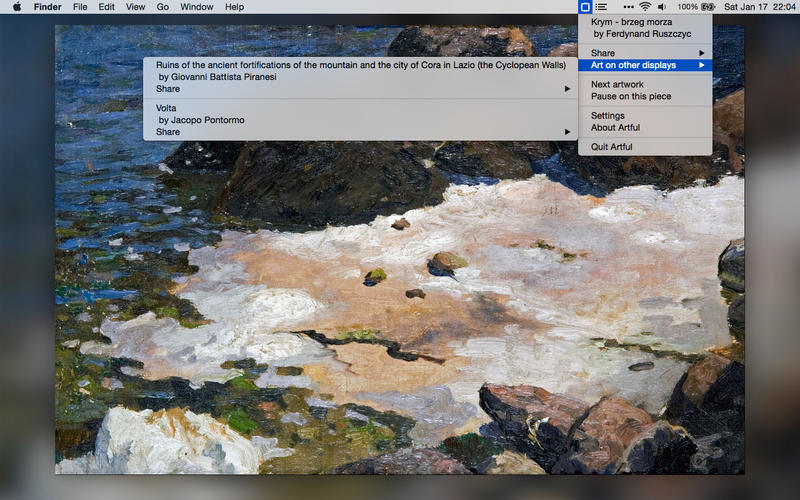Open the Edit menu
Image resolution: width=800 pixels, height=500 pixels.
(x=106, y=7)
